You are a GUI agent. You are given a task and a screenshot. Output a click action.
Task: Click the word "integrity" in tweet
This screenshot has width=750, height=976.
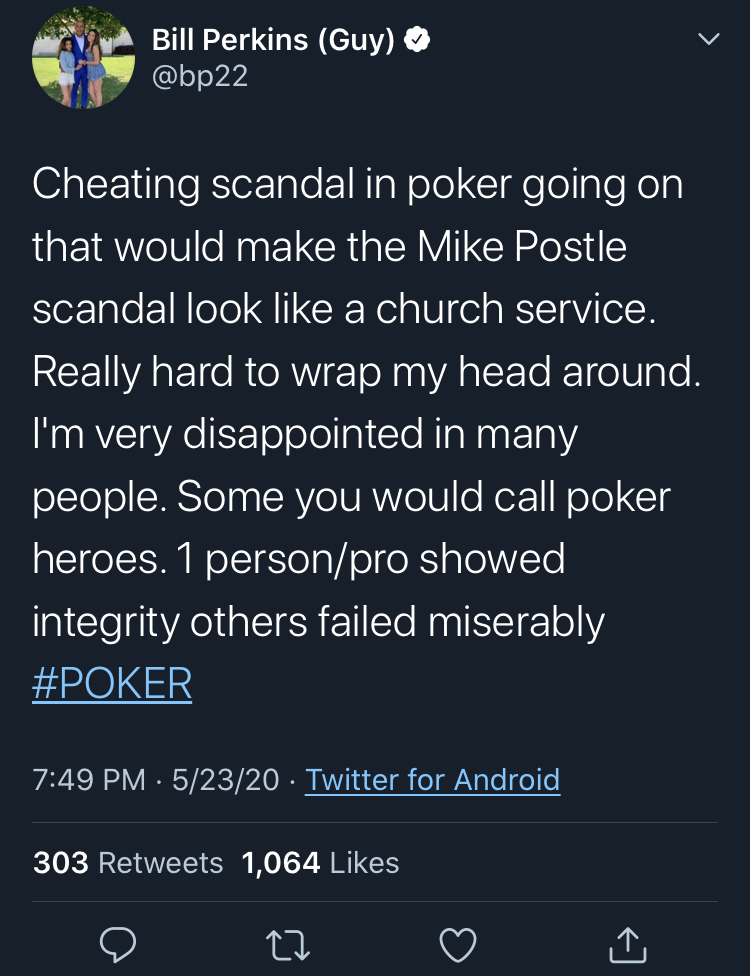pyautogui.click(x=104, y=622)
